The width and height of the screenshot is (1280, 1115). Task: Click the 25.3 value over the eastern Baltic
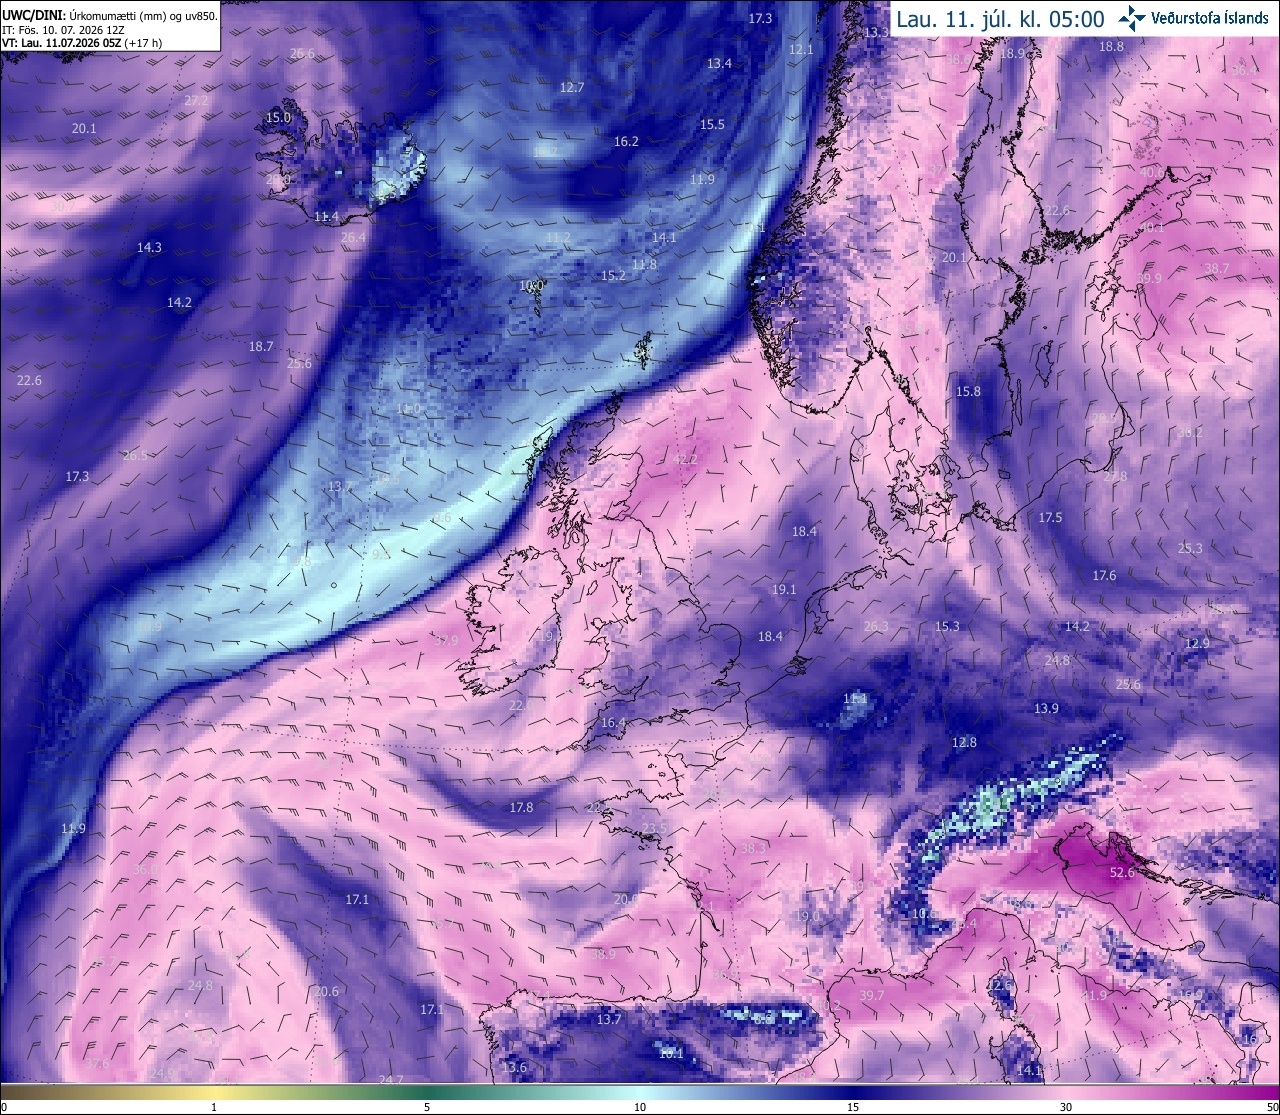point(1190,548)
